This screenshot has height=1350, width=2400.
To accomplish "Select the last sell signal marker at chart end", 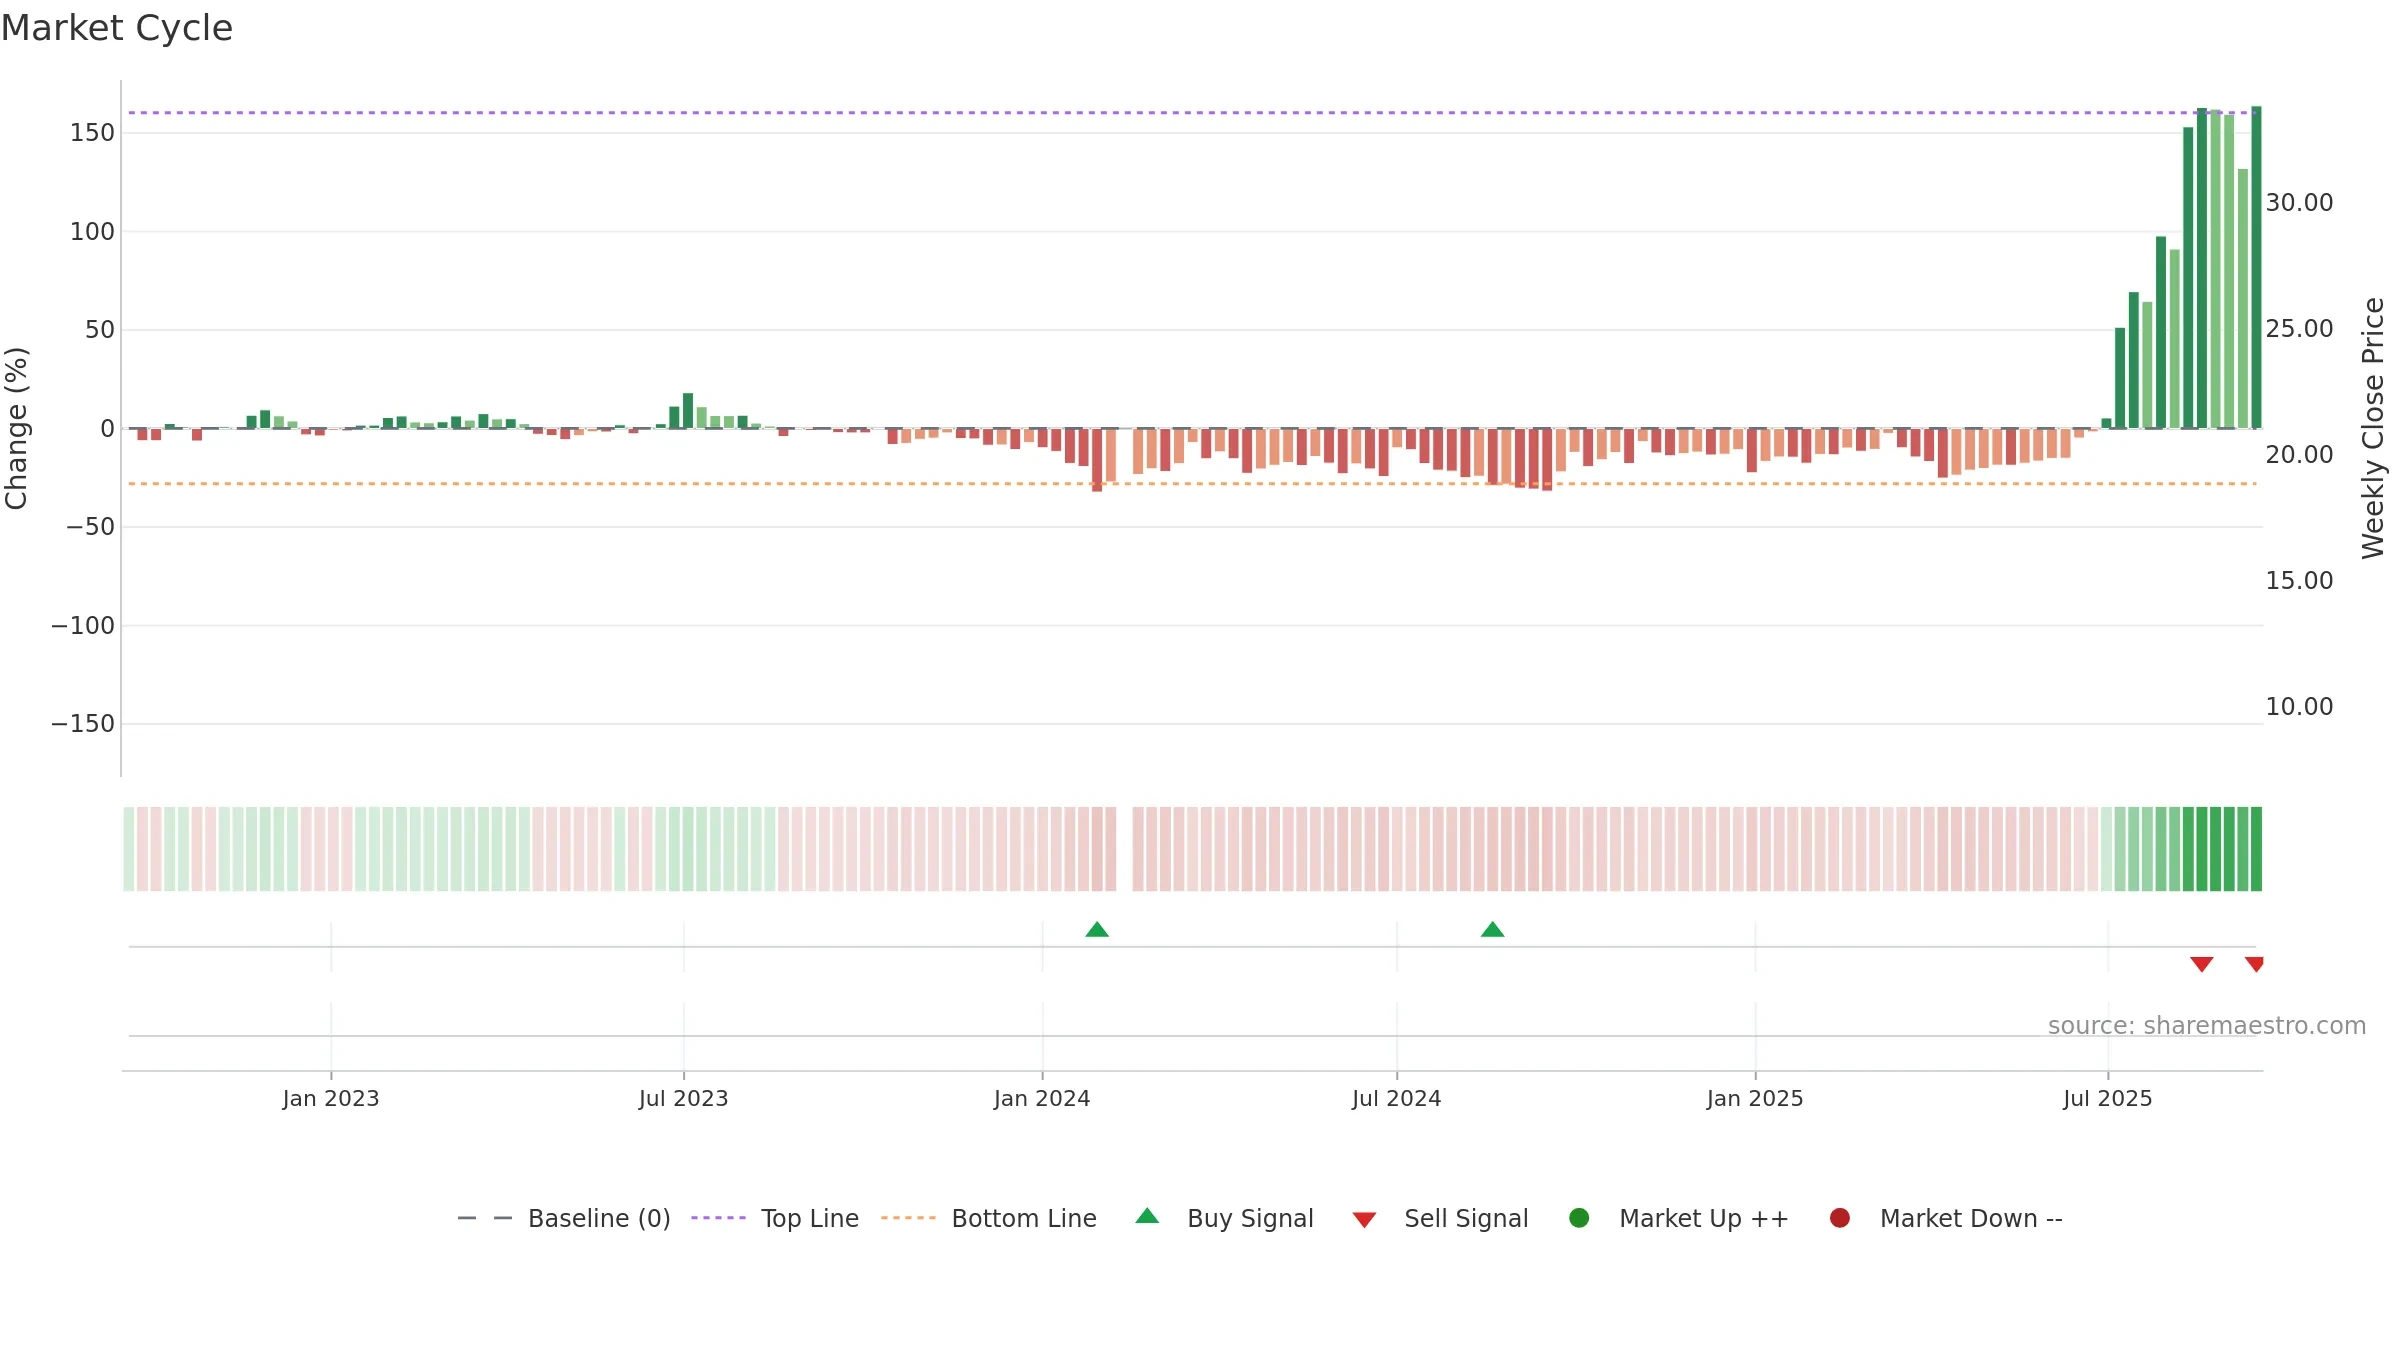I will coord(2254,964).
